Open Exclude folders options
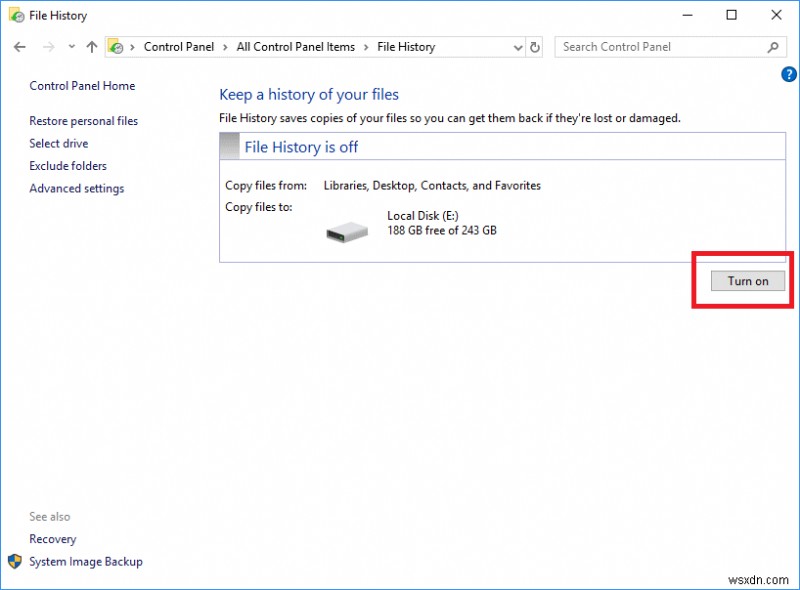The height and width of the screenshot is (590, 800). 68,166
